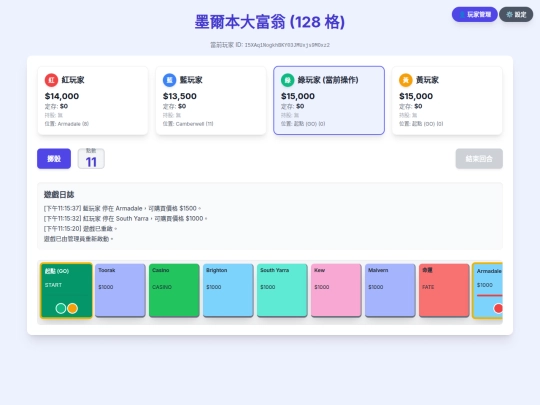
Task: Click the green token on start tile
Action: pos(61,308)
